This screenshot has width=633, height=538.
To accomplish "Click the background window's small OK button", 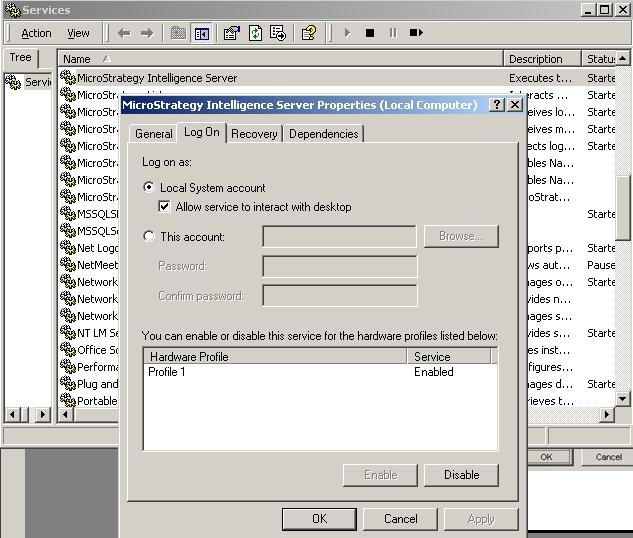I will point(549,457).
